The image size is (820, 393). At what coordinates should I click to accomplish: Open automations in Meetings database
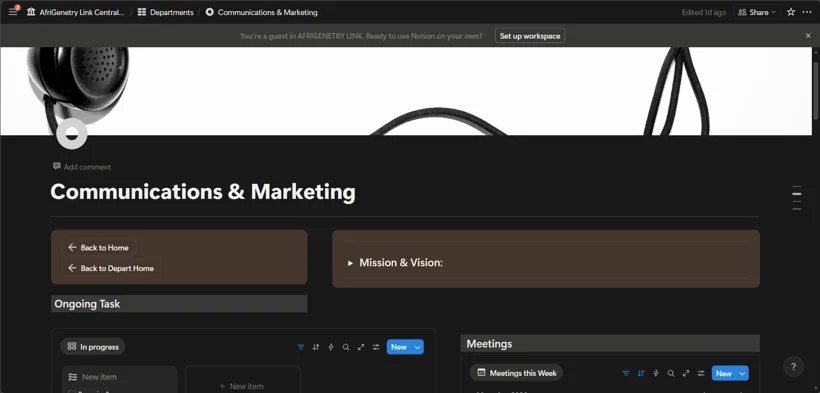coord(656,374)
